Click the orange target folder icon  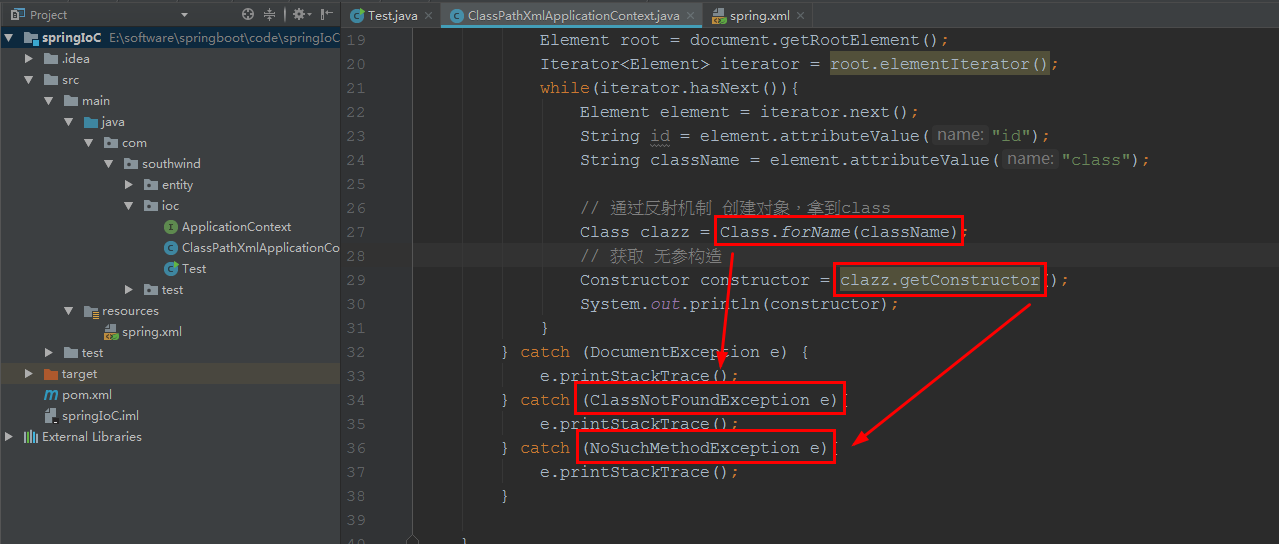point(51,374)
